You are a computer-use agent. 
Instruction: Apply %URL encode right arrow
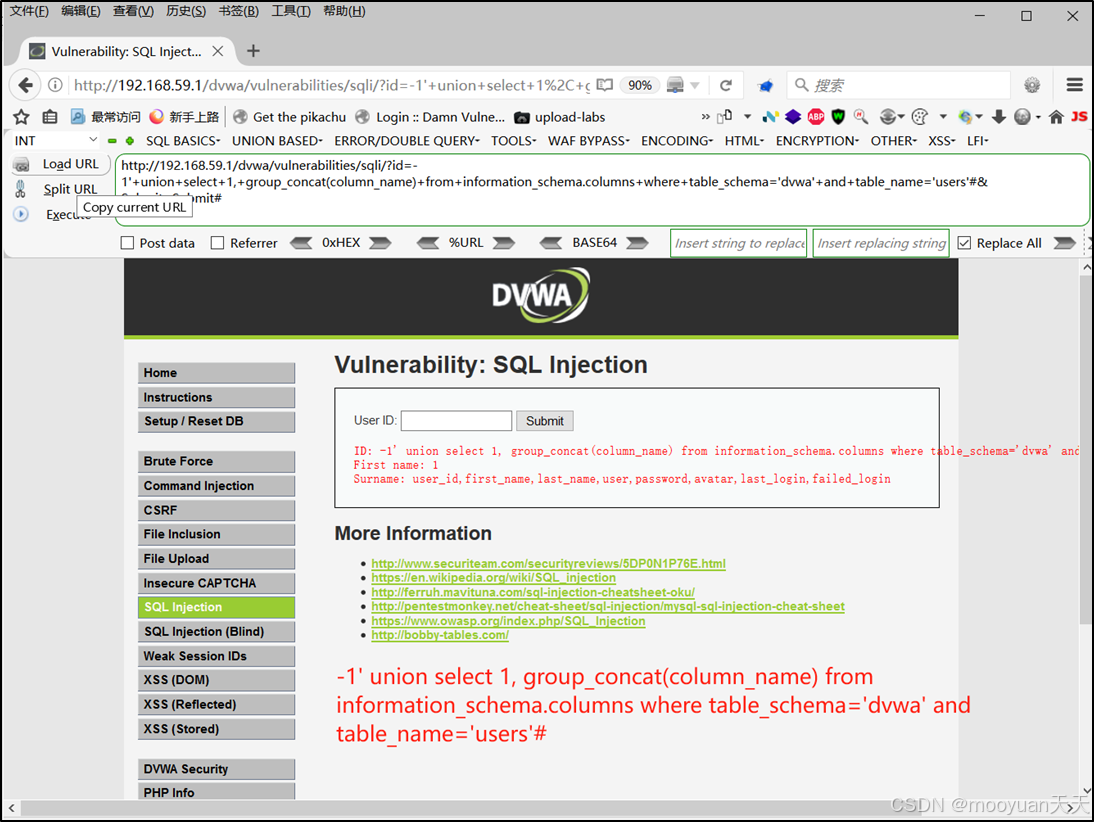pyautogui.click(x=504, y=243)
